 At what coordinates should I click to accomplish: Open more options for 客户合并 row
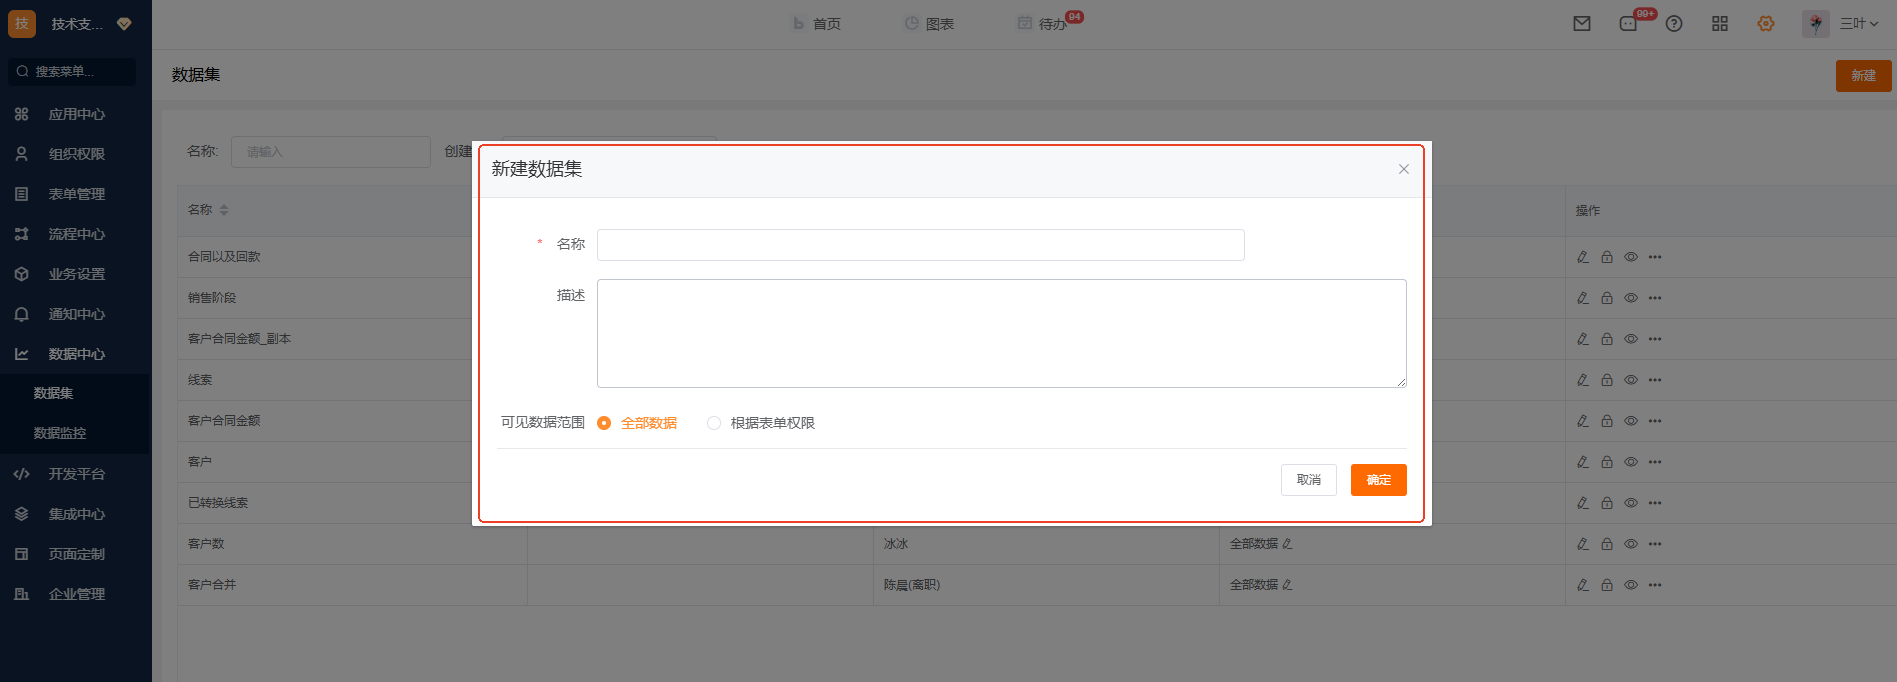(x=1654, y=585)
